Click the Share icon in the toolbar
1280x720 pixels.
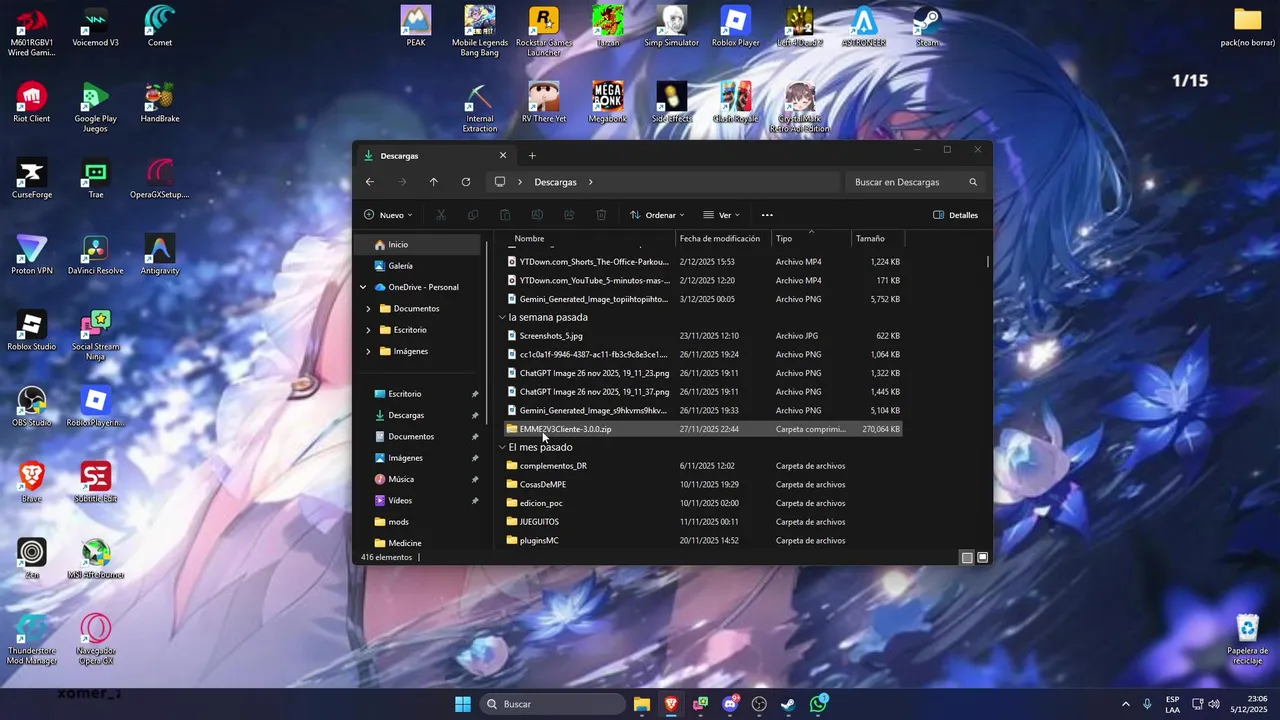coord(569,215)
